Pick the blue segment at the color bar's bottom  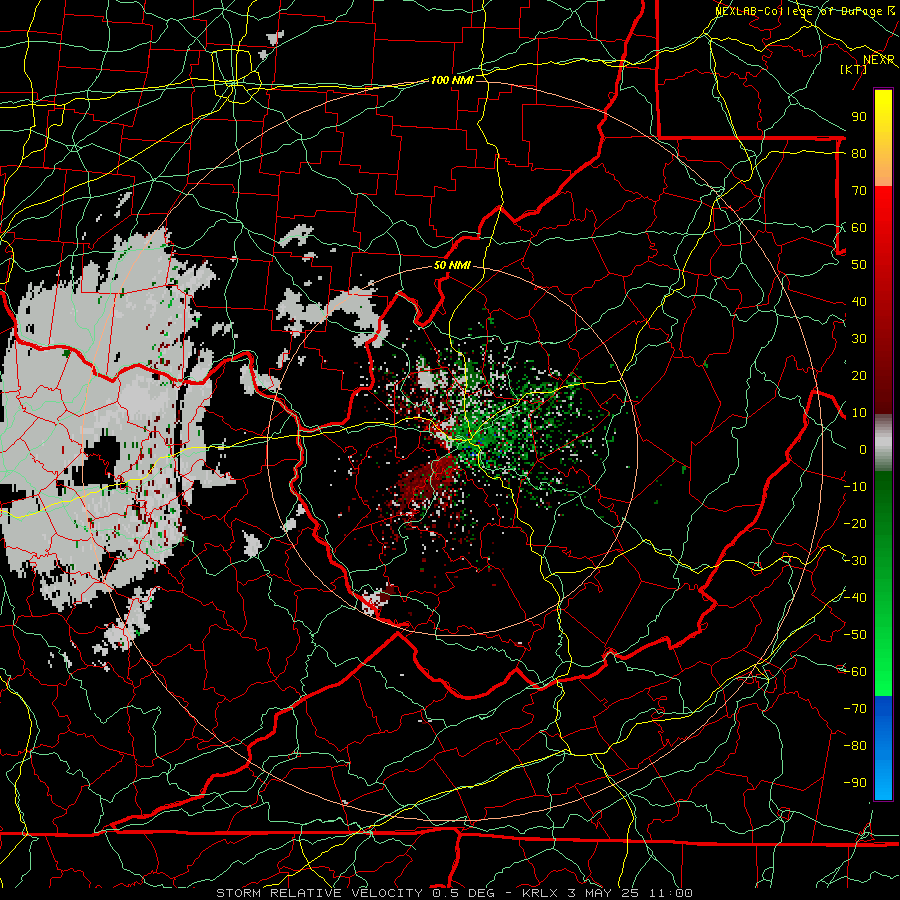883,748
